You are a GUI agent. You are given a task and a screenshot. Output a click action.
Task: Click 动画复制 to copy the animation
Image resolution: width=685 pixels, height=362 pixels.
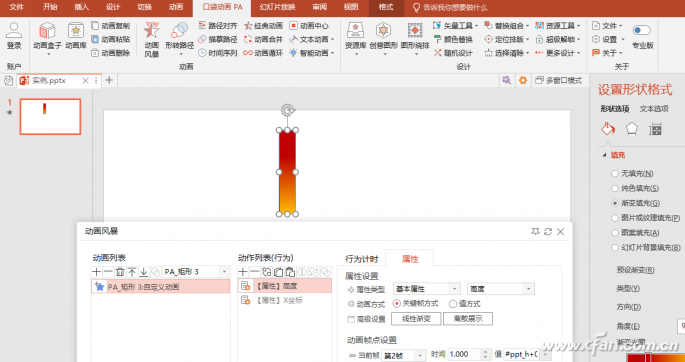111,26
